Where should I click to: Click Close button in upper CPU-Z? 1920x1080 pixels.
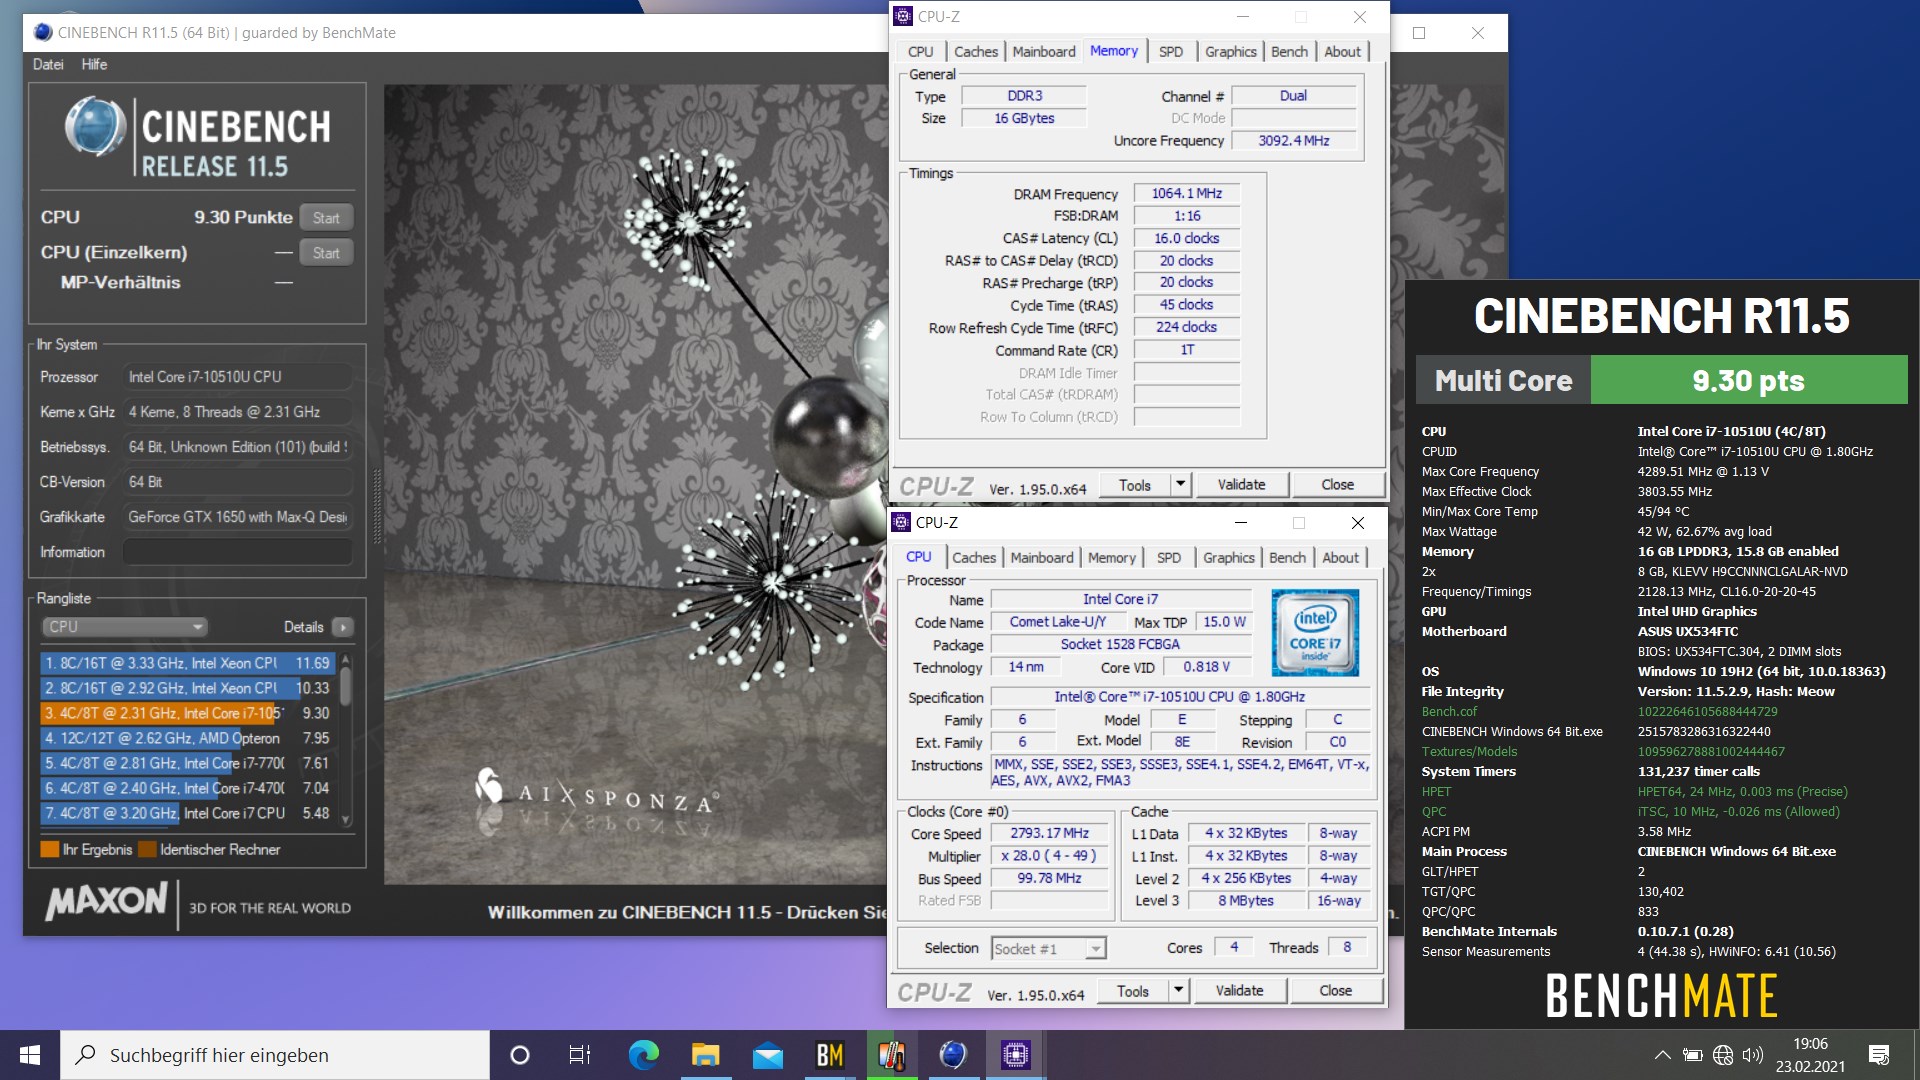pyautogui.click(x=1337, y=485)
